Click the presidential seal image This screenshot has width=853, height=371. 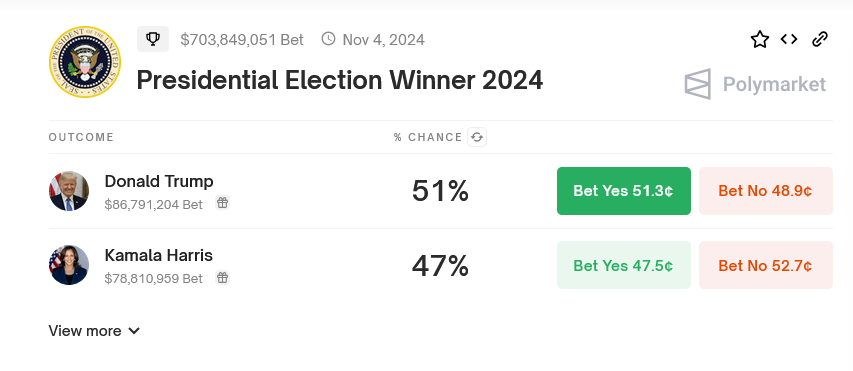coord(85,61)
